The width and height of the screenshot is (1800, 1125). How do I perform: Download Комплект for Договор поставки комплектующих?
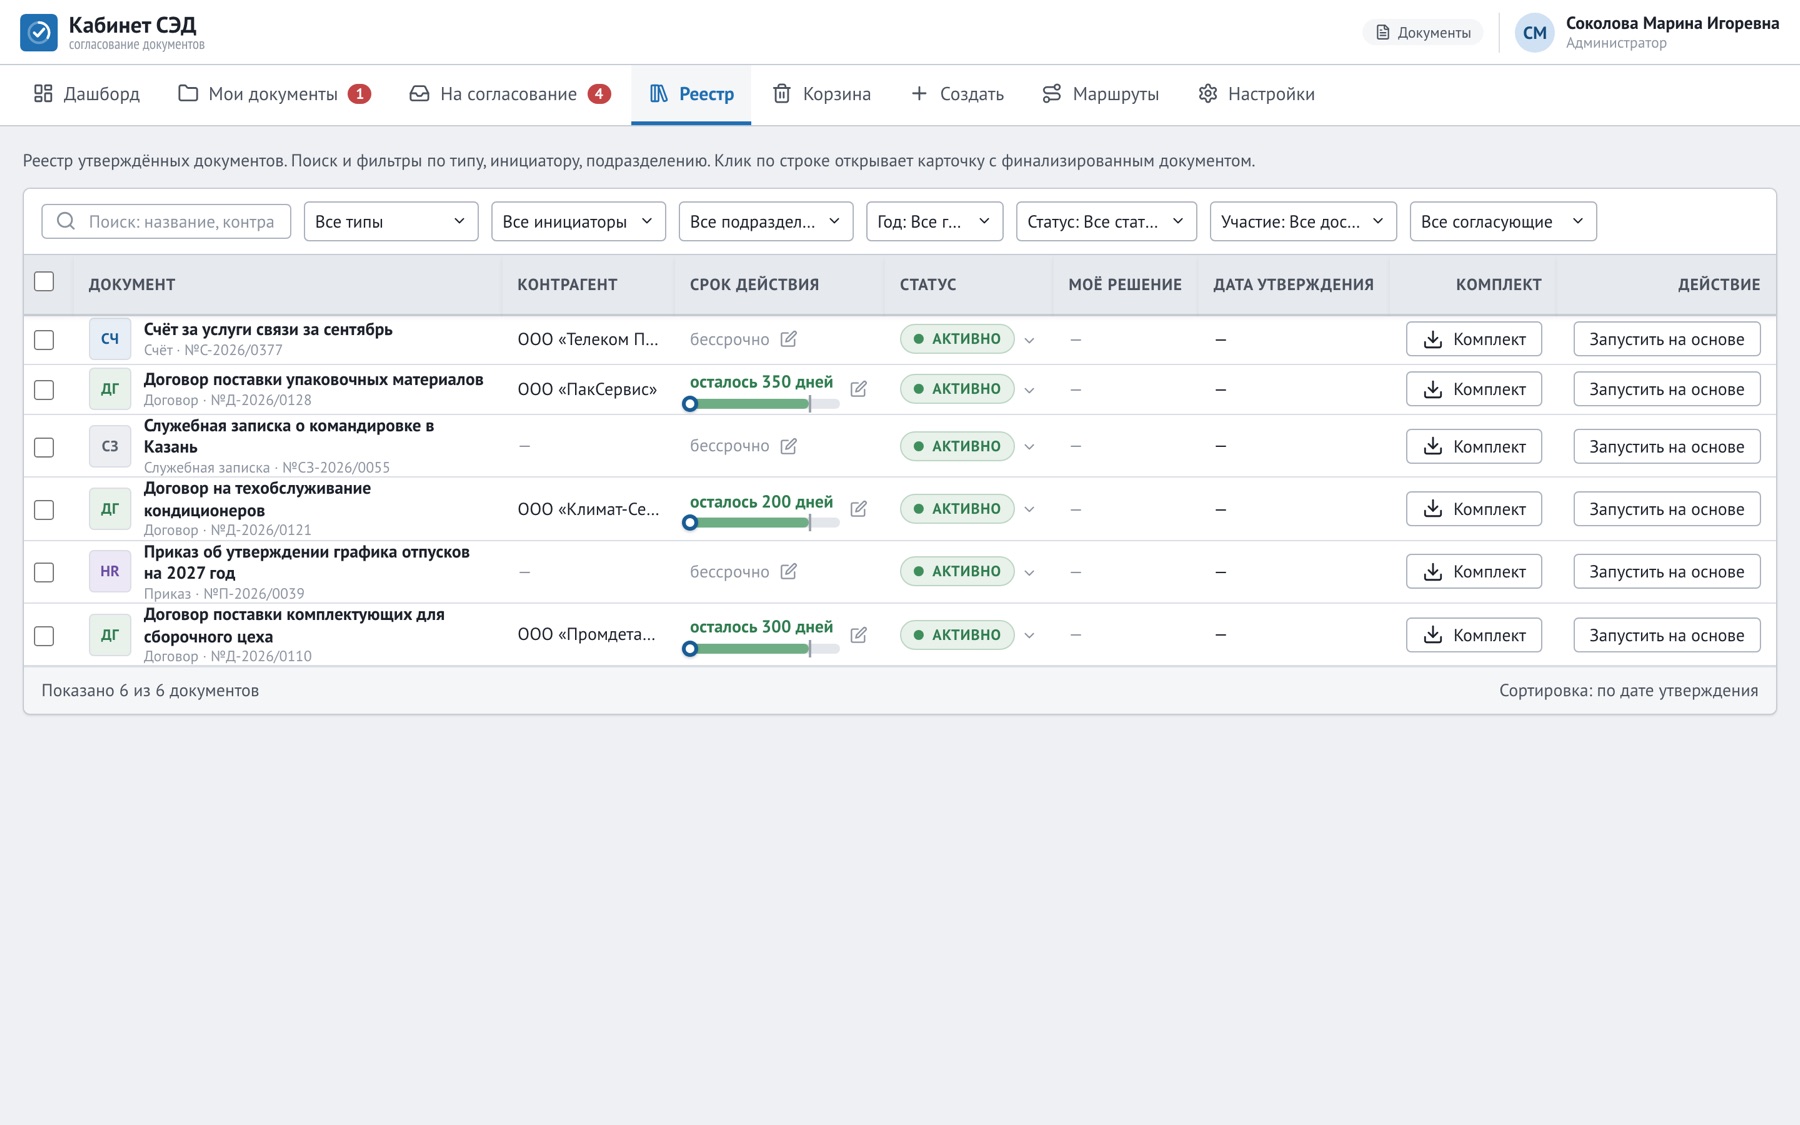(1474, 635)
